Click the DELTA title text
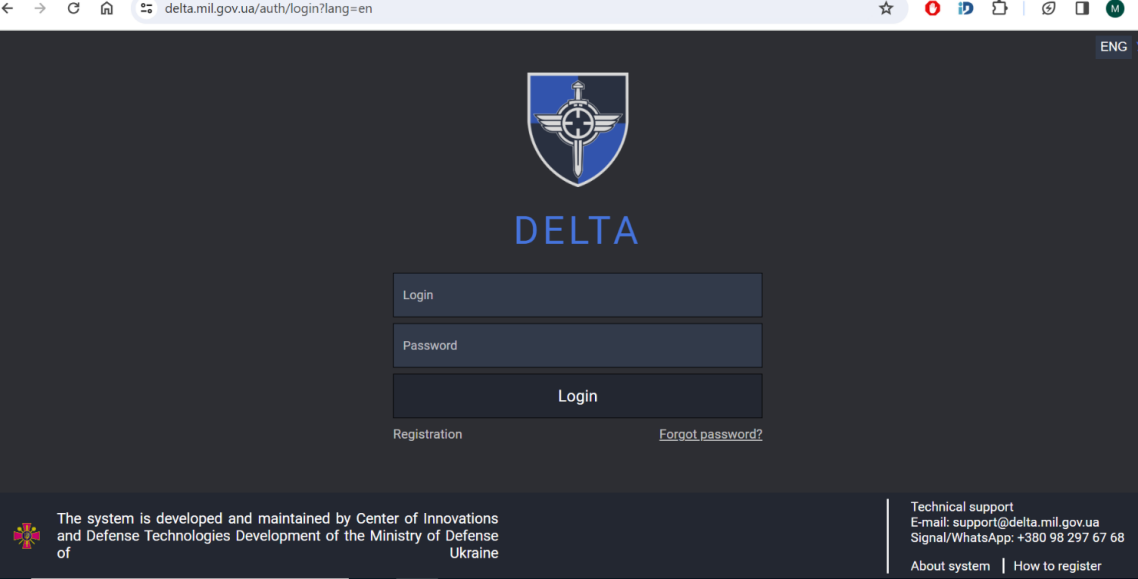 tap(577, 231)
